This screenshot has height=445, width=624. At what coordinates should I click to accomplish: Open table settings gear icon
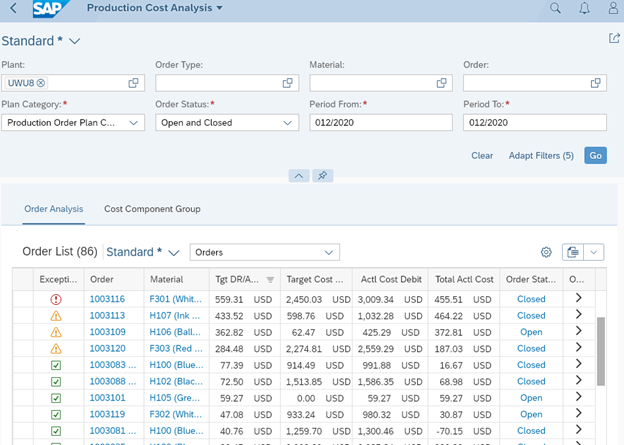tap(546, 253)
